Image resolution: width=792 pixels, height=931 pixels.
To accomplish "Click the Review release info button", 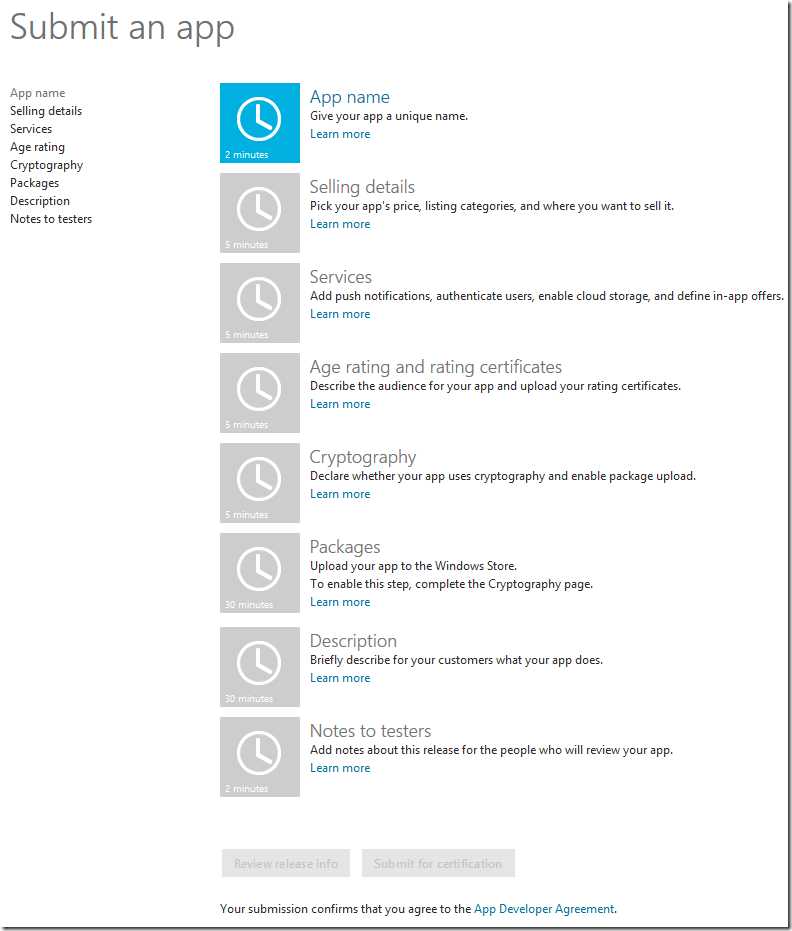I will (286, 863).
